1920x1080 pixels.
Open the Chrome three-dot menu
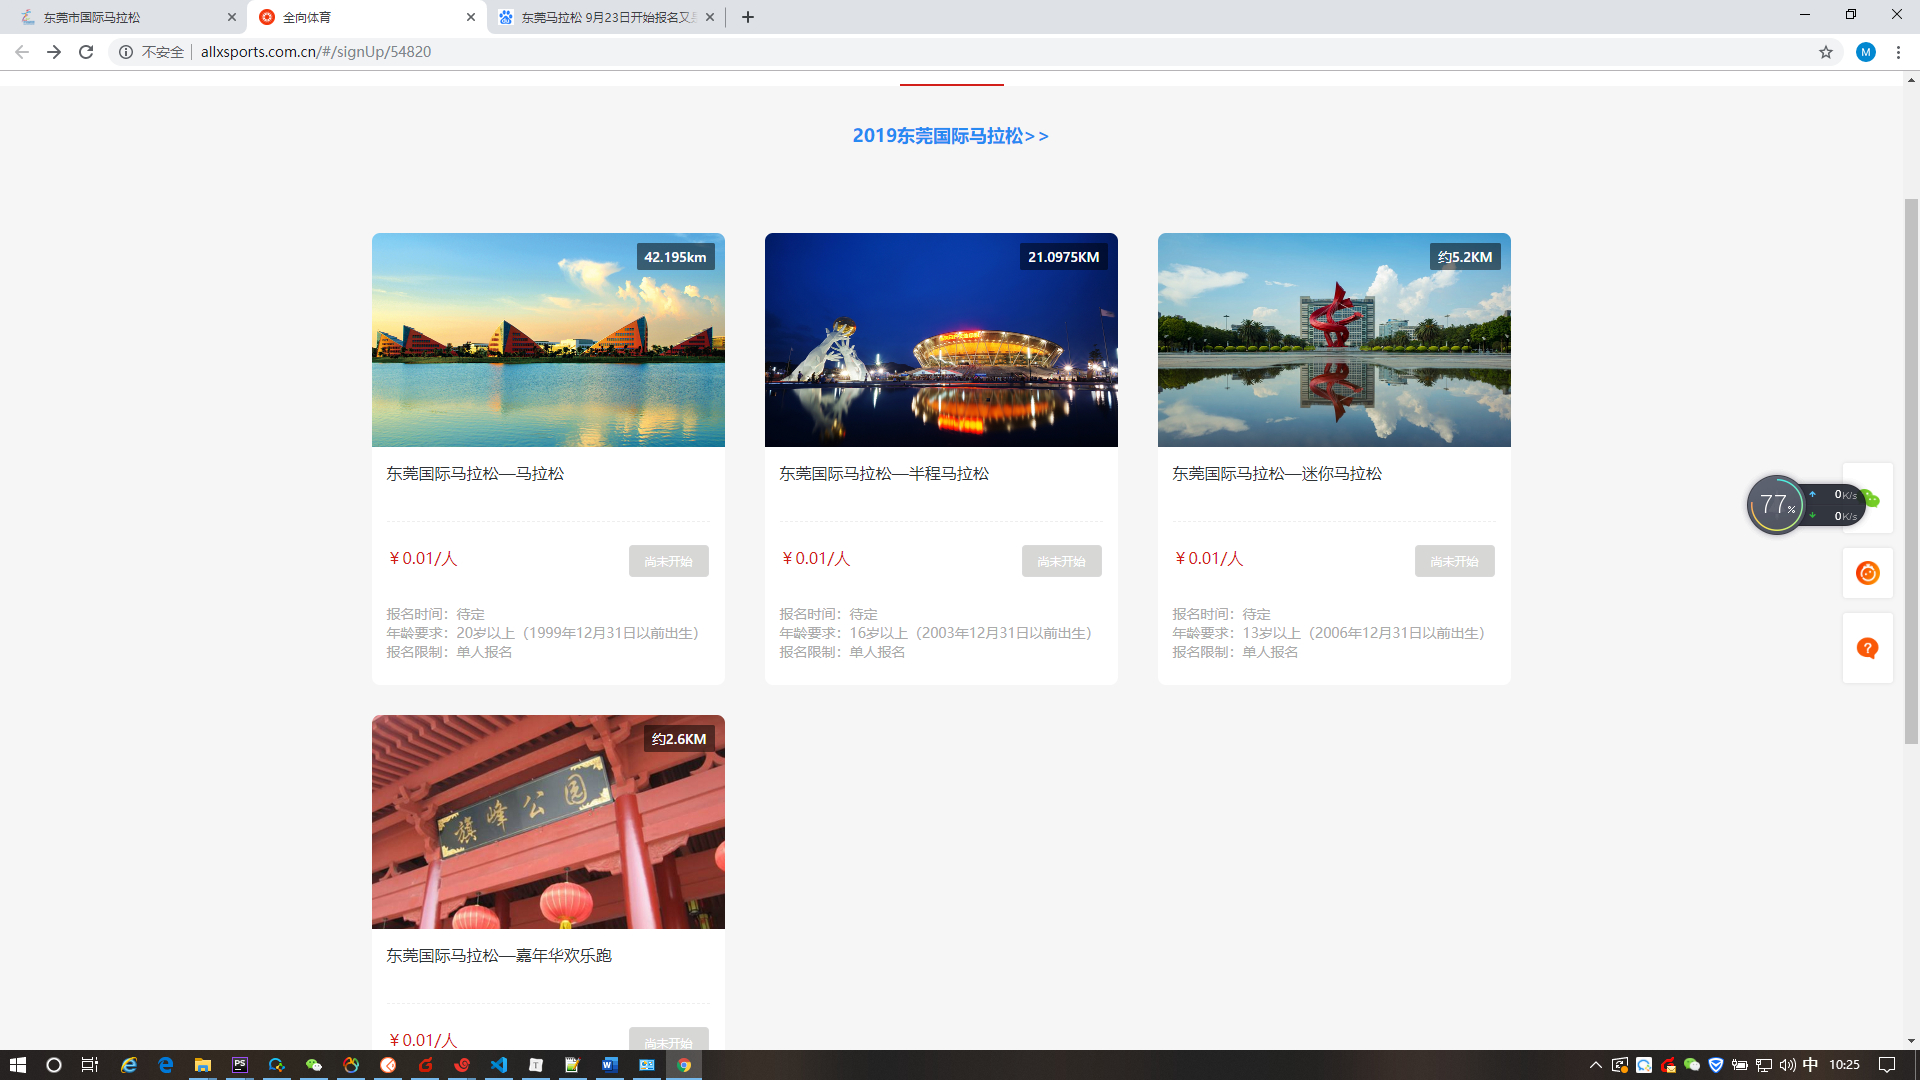(1898, 52)
